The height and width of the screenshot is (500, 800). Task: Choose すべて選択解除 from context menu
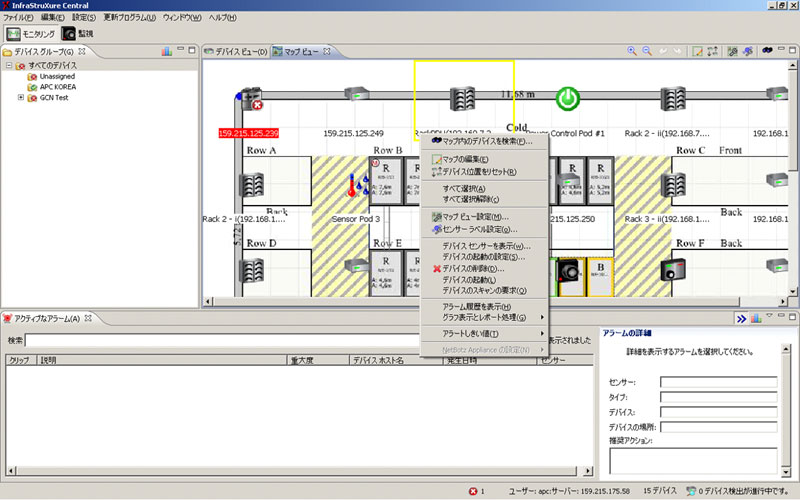(484, 199)
